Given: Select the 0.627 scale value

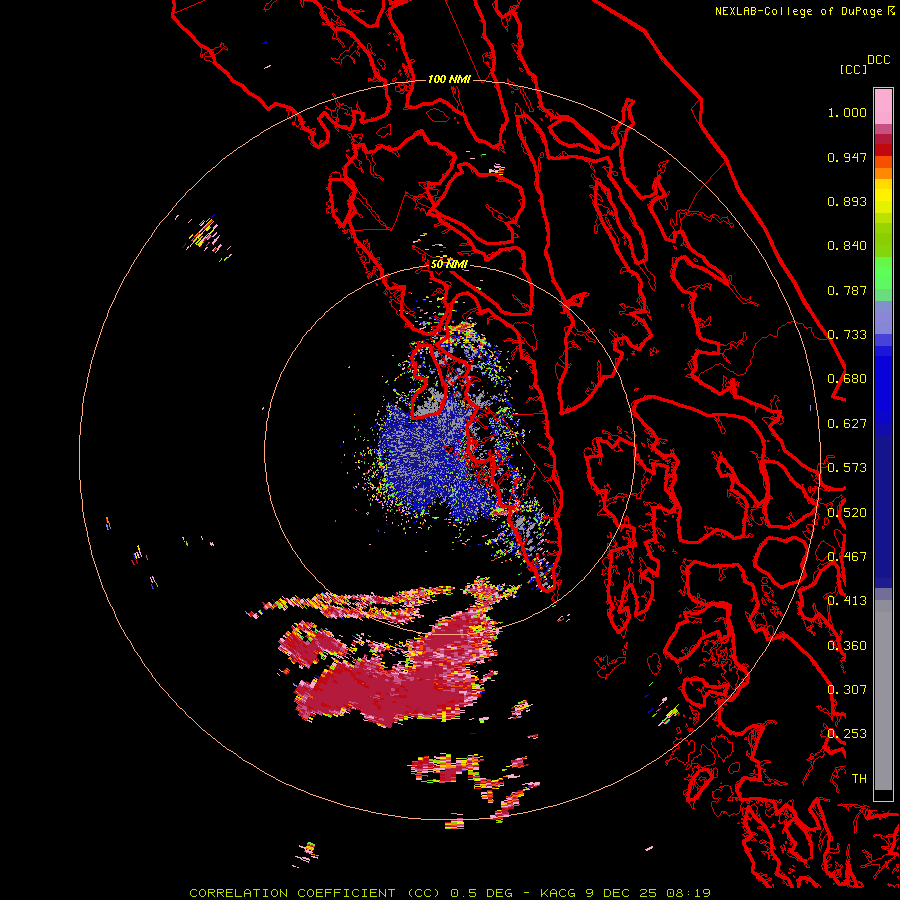Looking at the screenshot, I should pos(847,424).
